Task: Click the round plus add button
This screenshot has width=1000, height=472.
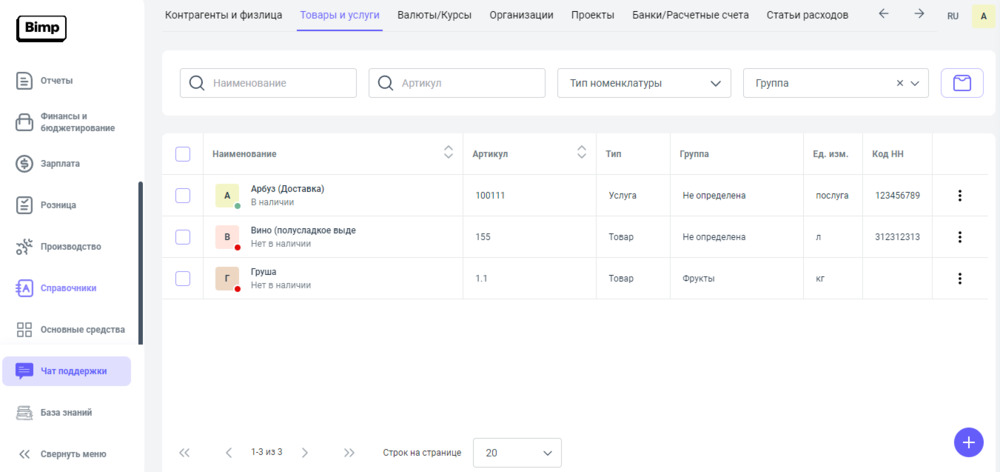Action: (x=968, y=441)
